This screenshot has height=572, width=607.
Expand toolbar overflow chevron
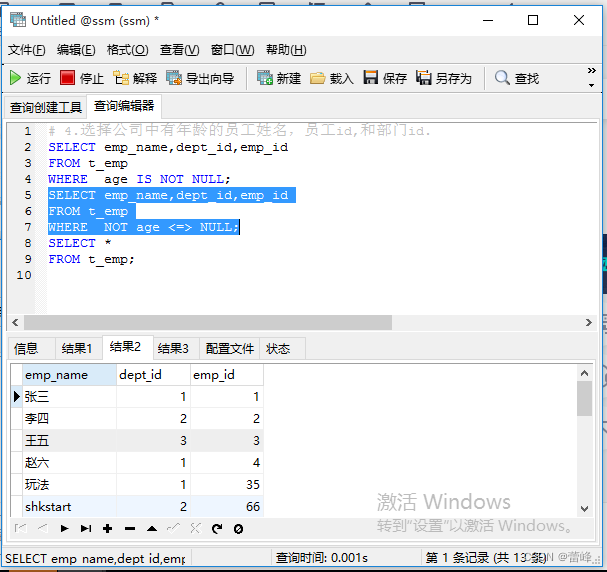(592, 70)
